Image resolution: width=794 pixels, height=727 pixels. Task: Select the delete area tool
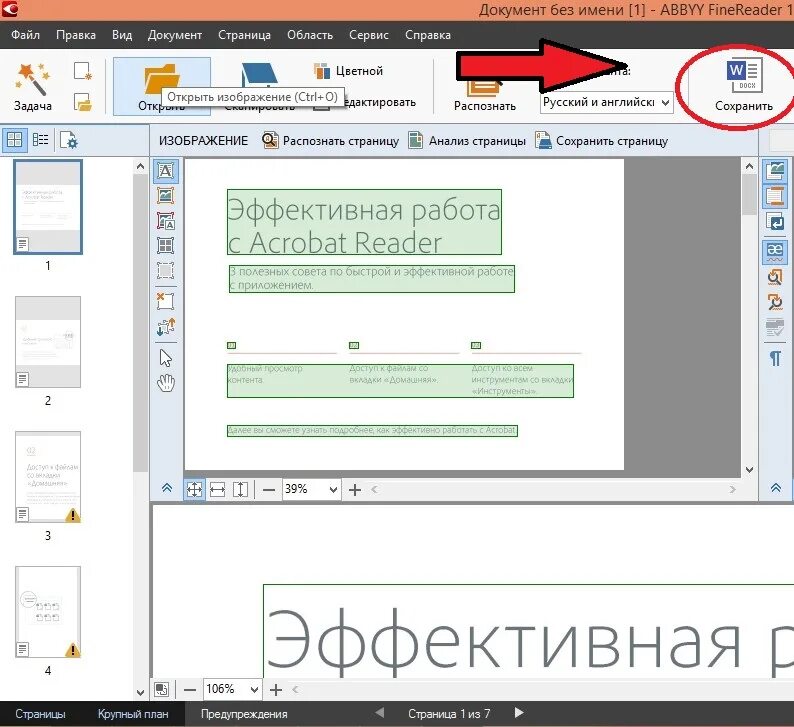tap(166, 301)
